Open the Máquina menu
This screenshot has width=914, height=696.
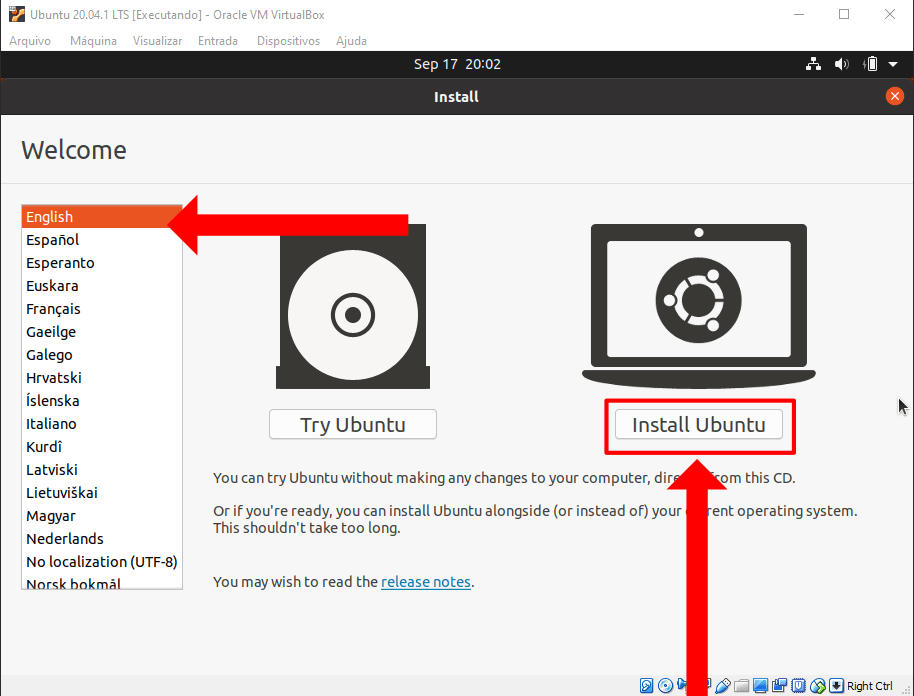click(x=93, y=41)
